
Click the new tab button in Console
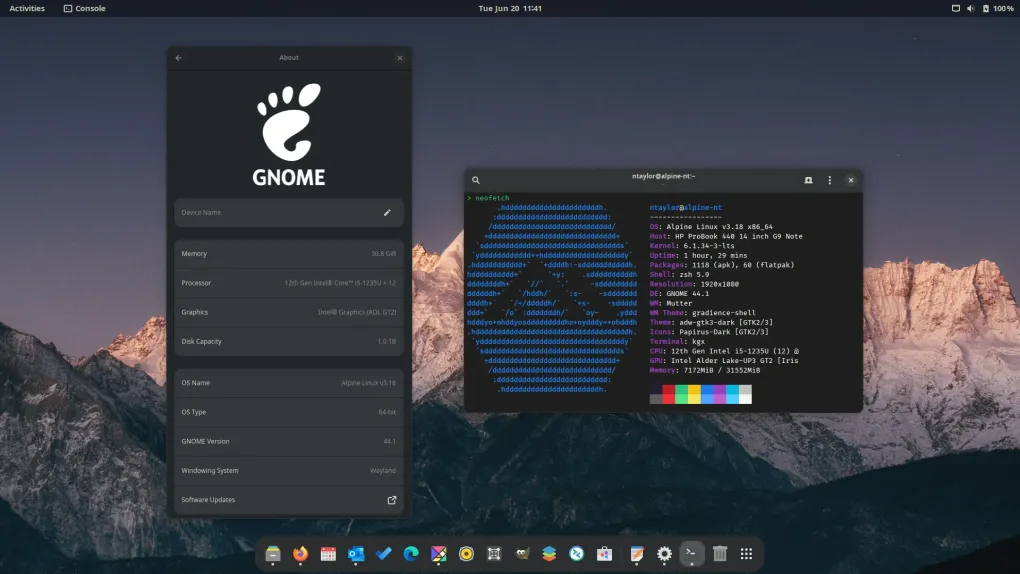pos(808,180)
